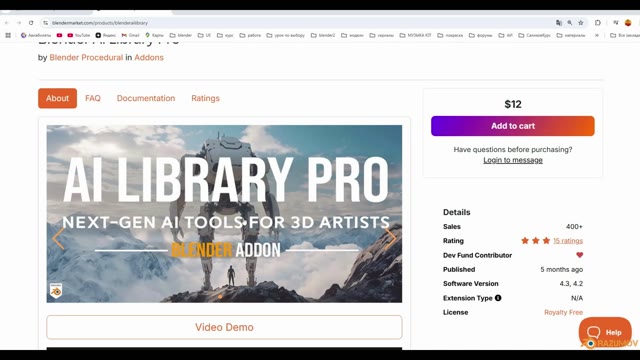Select the Ratings tab
The image size is (640, 360).
(x=205, y=98)
